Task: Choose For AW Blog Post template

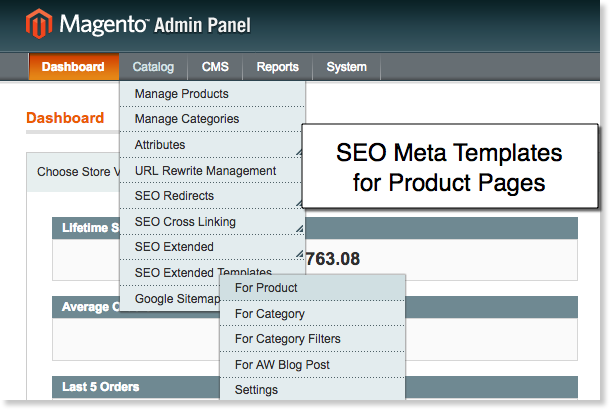Action: (x=312, y=365)
